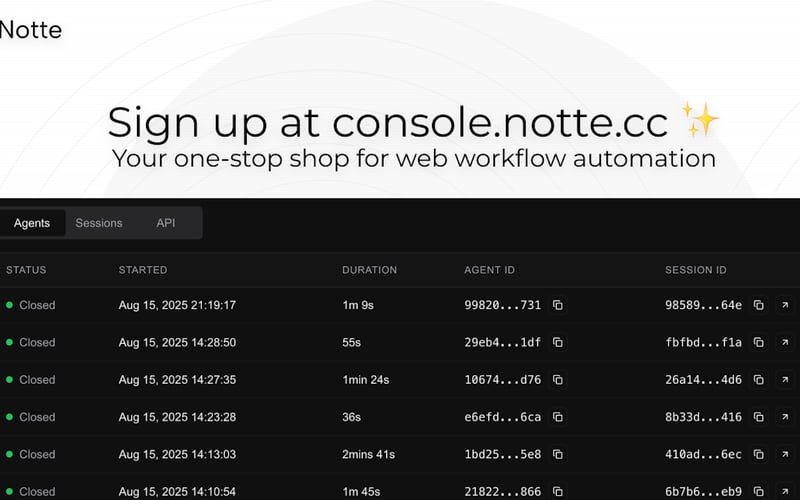800x500 pixels.
Task: Click the Notte logo text
Action: click(30, 30)
